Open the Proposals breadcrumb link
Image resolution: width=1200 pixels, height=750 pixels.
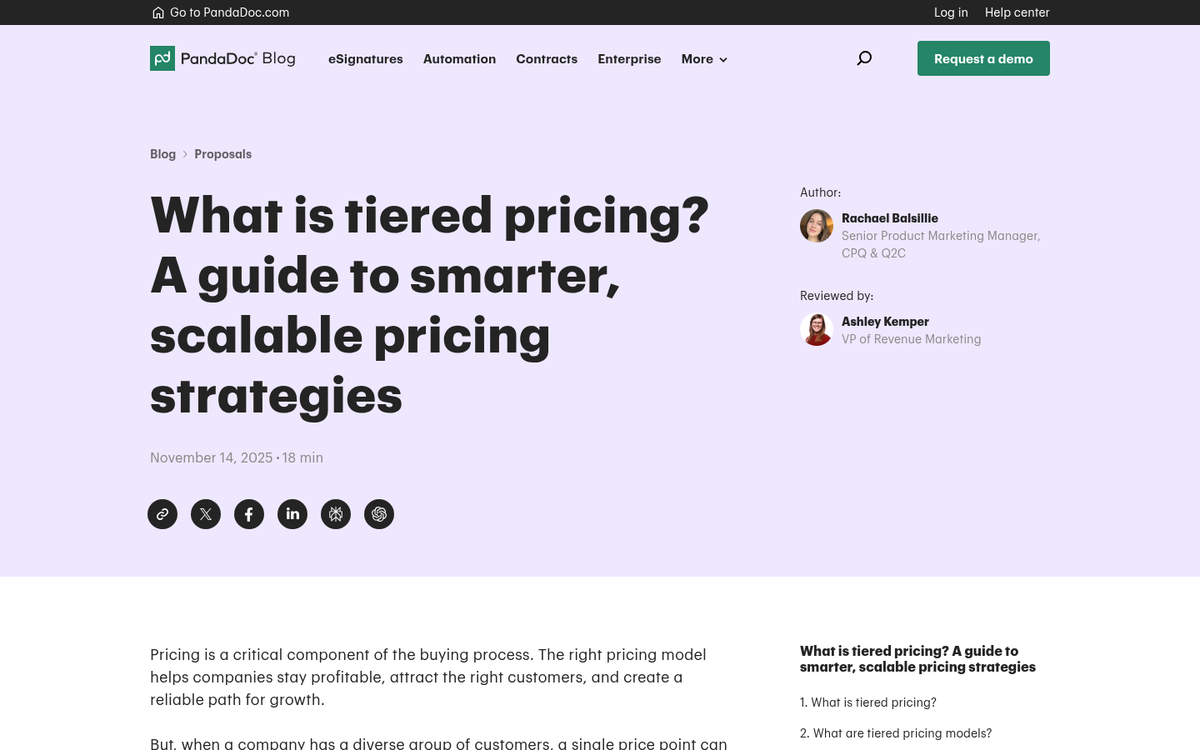tap(222, 154)
